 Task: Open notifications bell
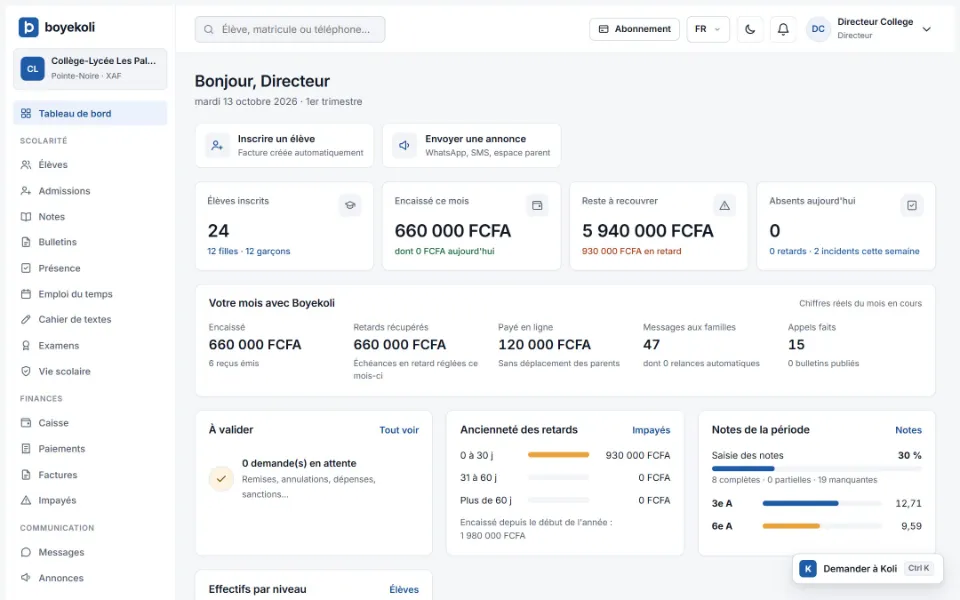[x=783, y=29]
